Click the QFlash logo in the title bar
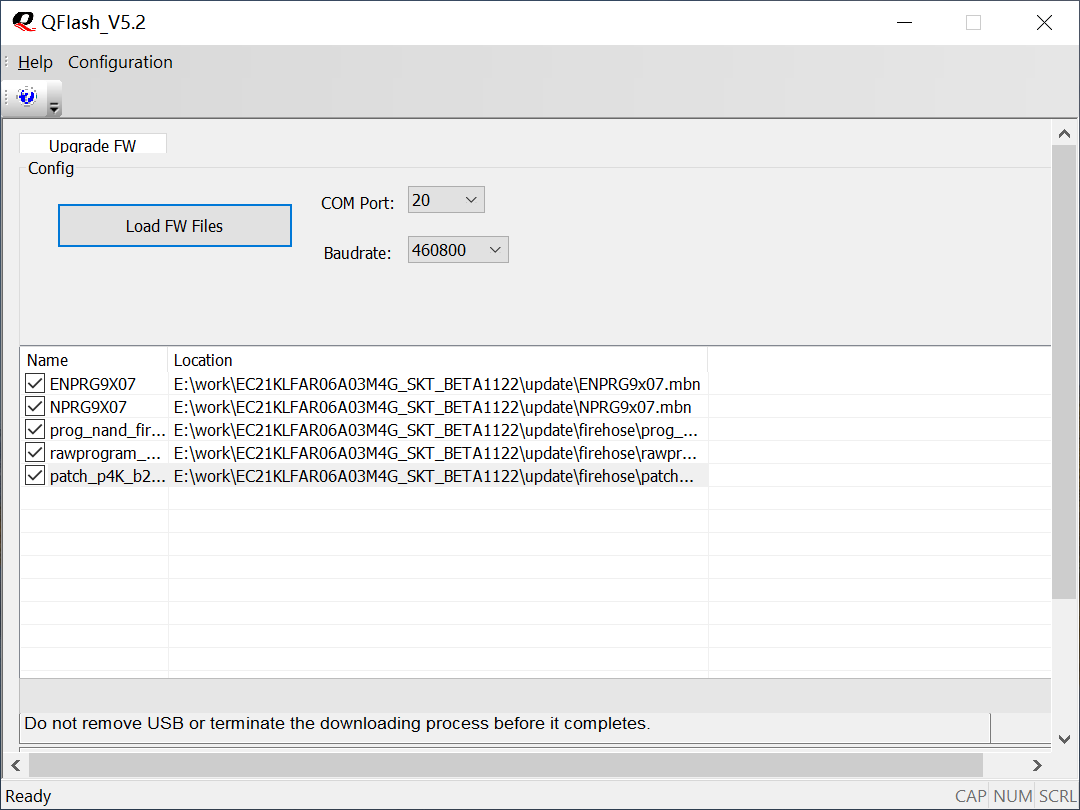The height and width of the screenshot is (810, 1080). tap(24, 22)
